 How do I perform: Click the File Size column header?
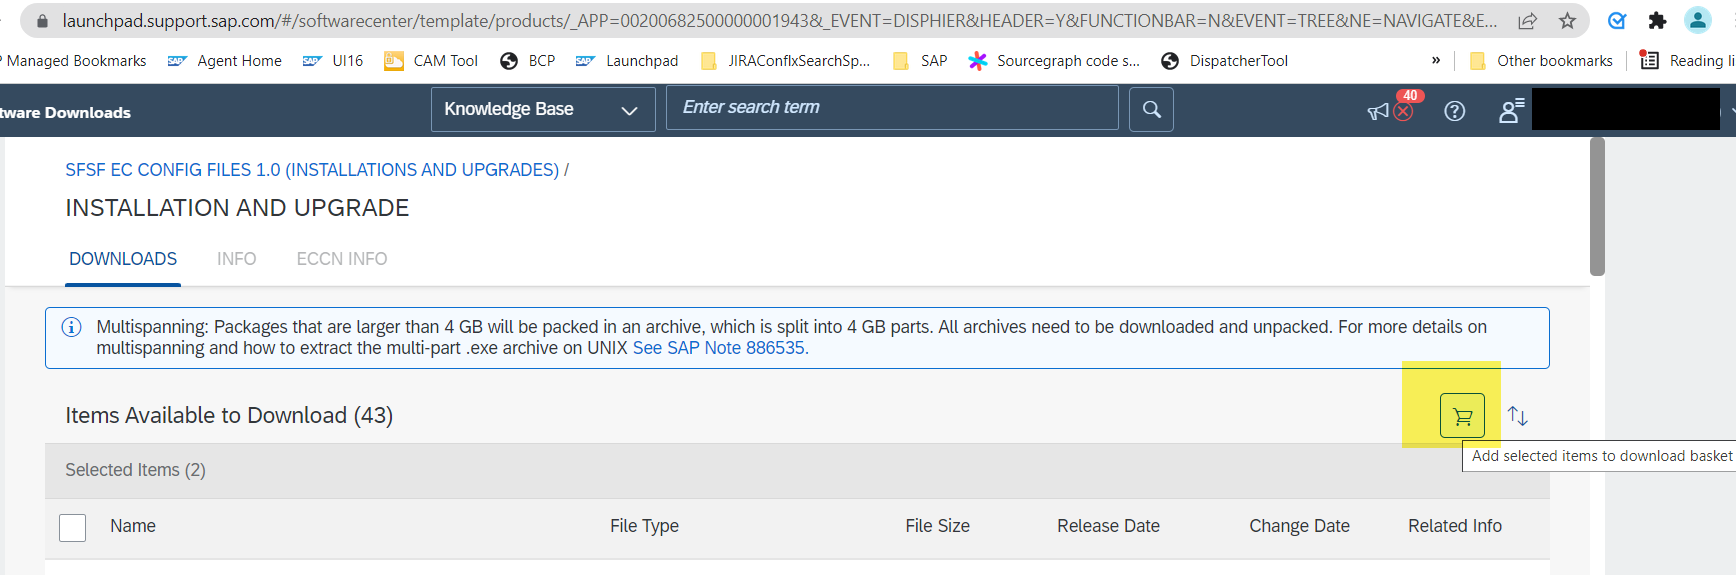tap(938, 526)
